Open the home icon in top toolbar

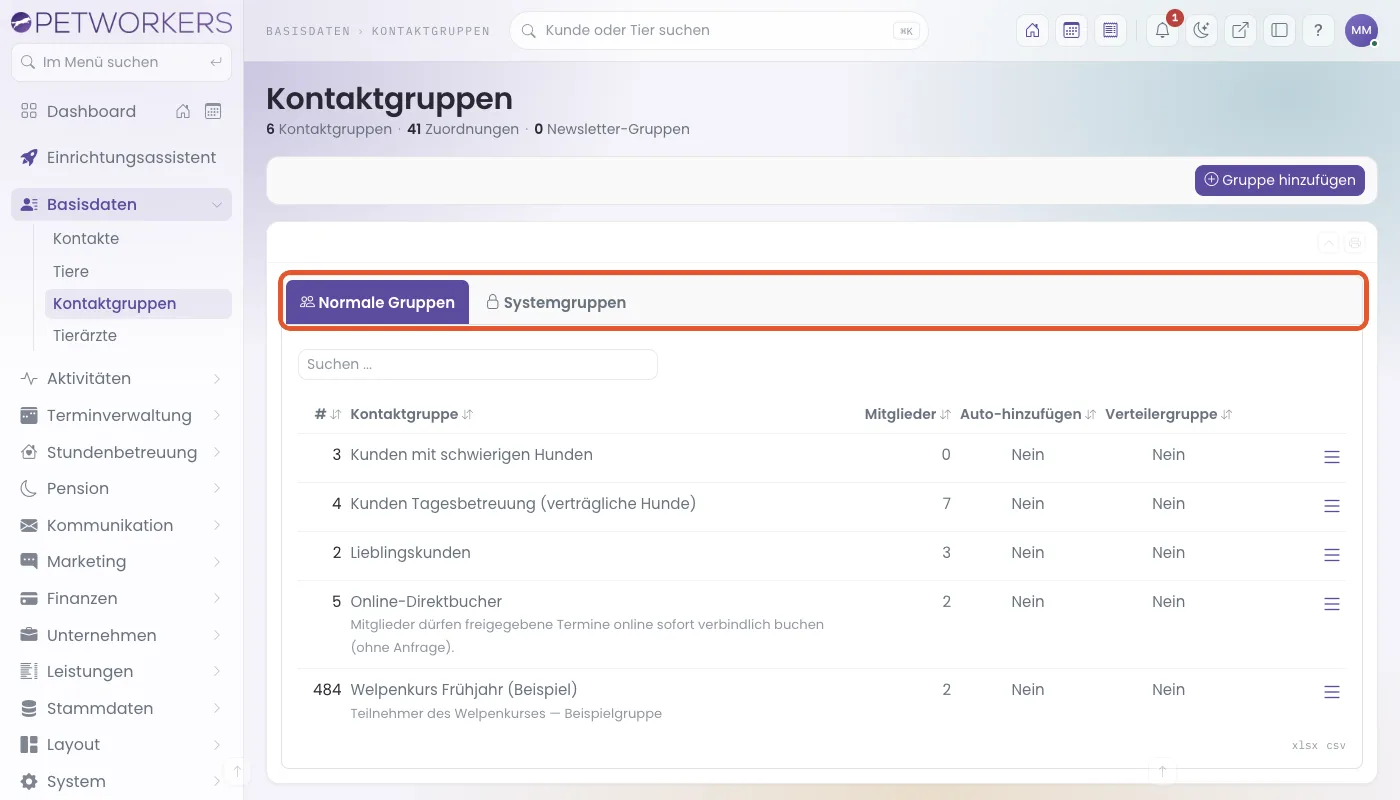click(x=1032, y=31)
